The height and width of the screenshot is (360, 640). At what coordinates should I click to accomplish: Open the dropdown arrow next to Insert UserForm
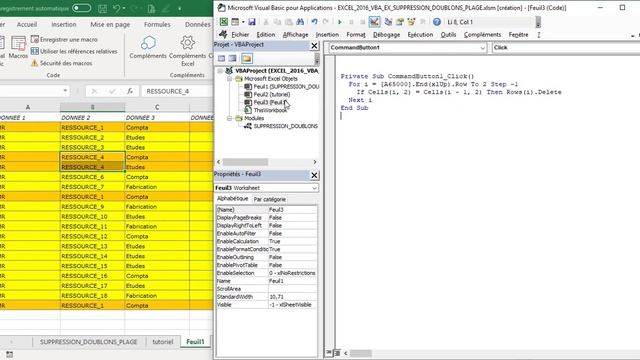click(x=243, y=22)
